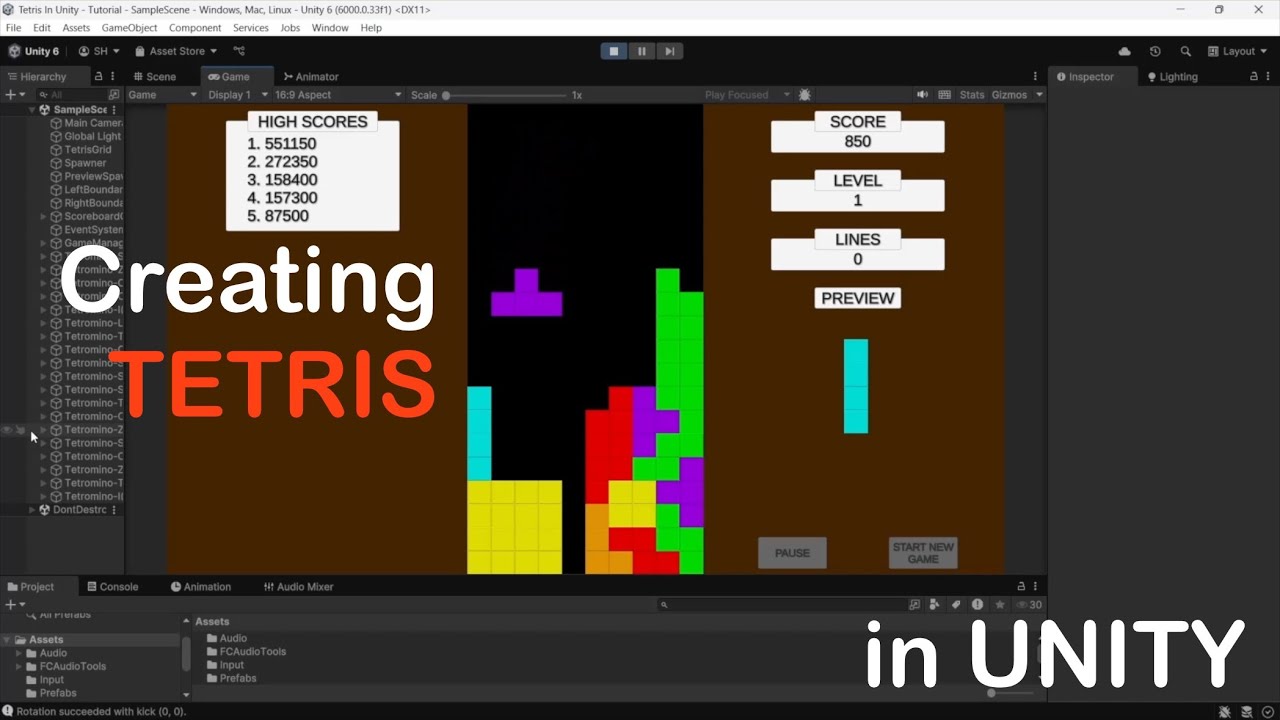Click the Project favorites star icon
This screenshot has width=1280, height=720.
click(999, 605)
